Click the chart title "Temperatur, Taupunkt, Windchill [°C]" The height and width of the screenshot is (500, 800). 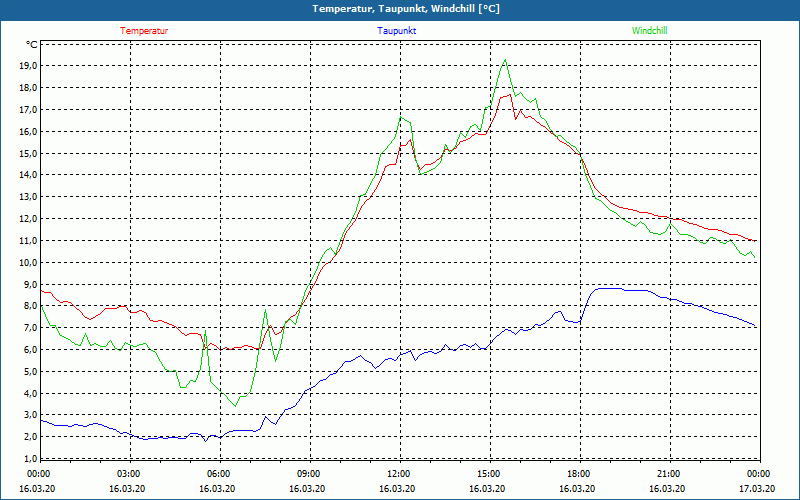pyautogui.click(x=406, y=9)
